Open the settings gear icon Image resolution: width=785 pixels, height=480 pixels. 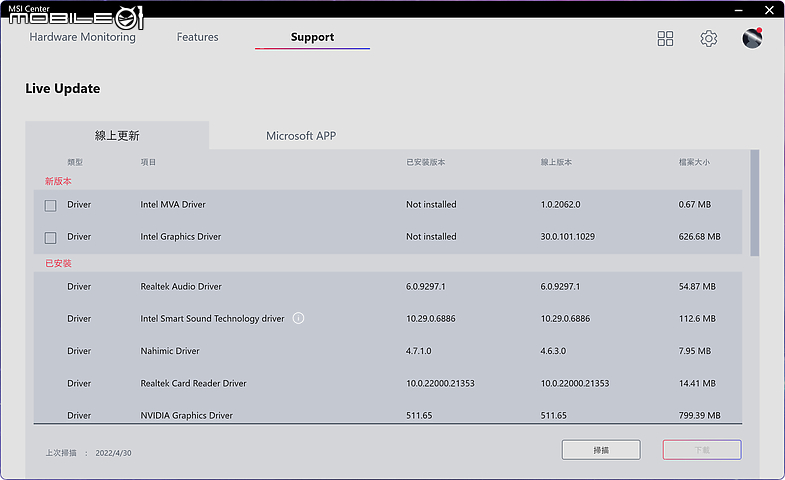pyautogui.click(x=708, y=39)
